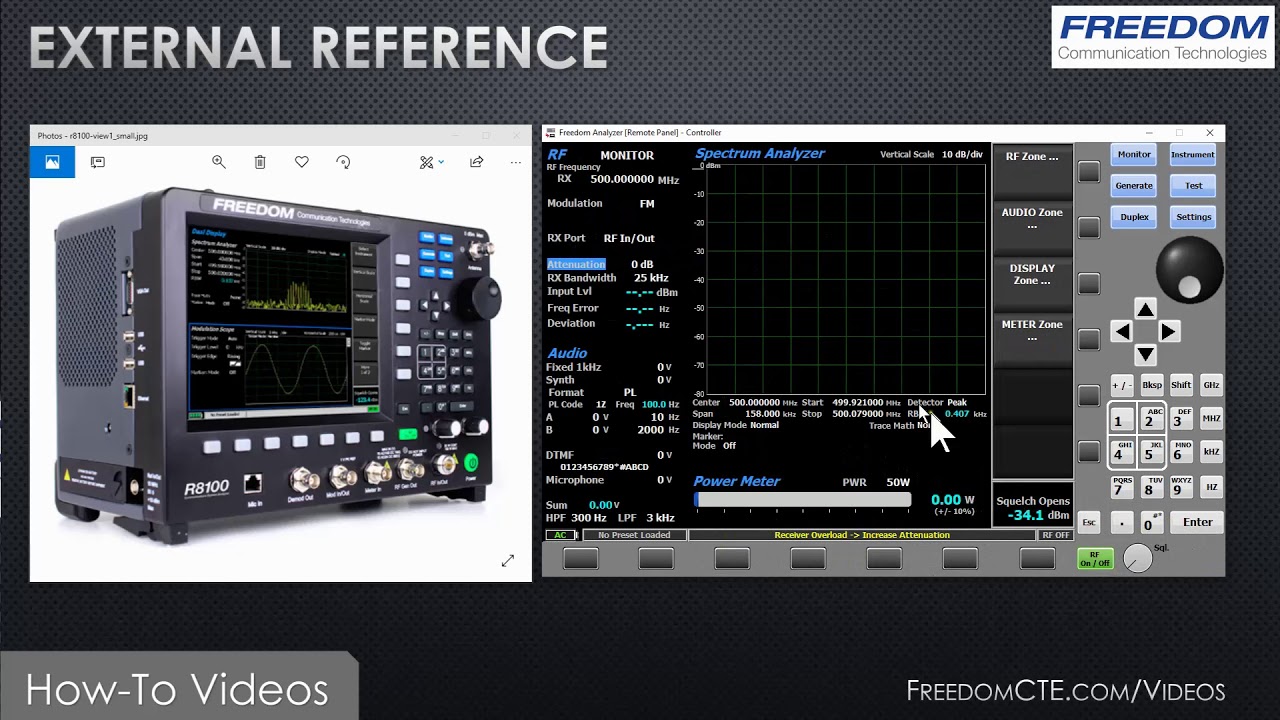
Task: Click the Receiver Overload warning message
Action: [x=862, y=535]
